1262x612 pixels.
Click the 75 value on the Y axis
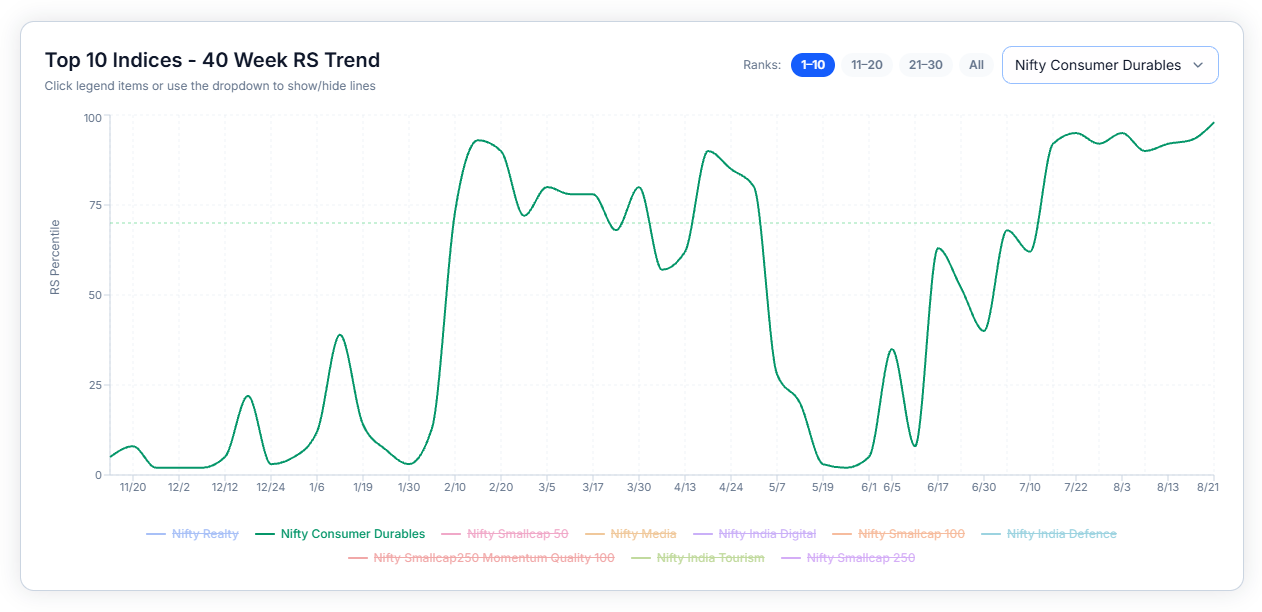point(95,206)
